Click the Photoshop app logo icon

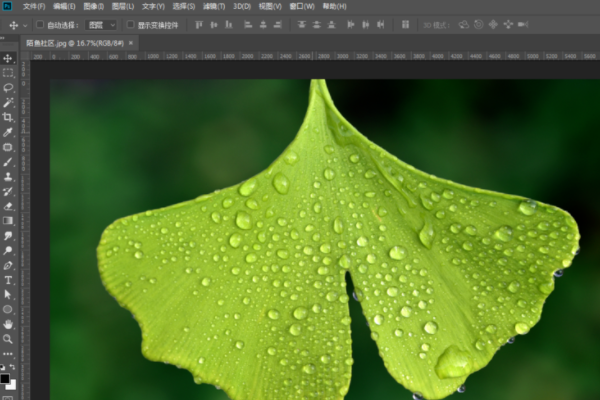click(7, 6)
